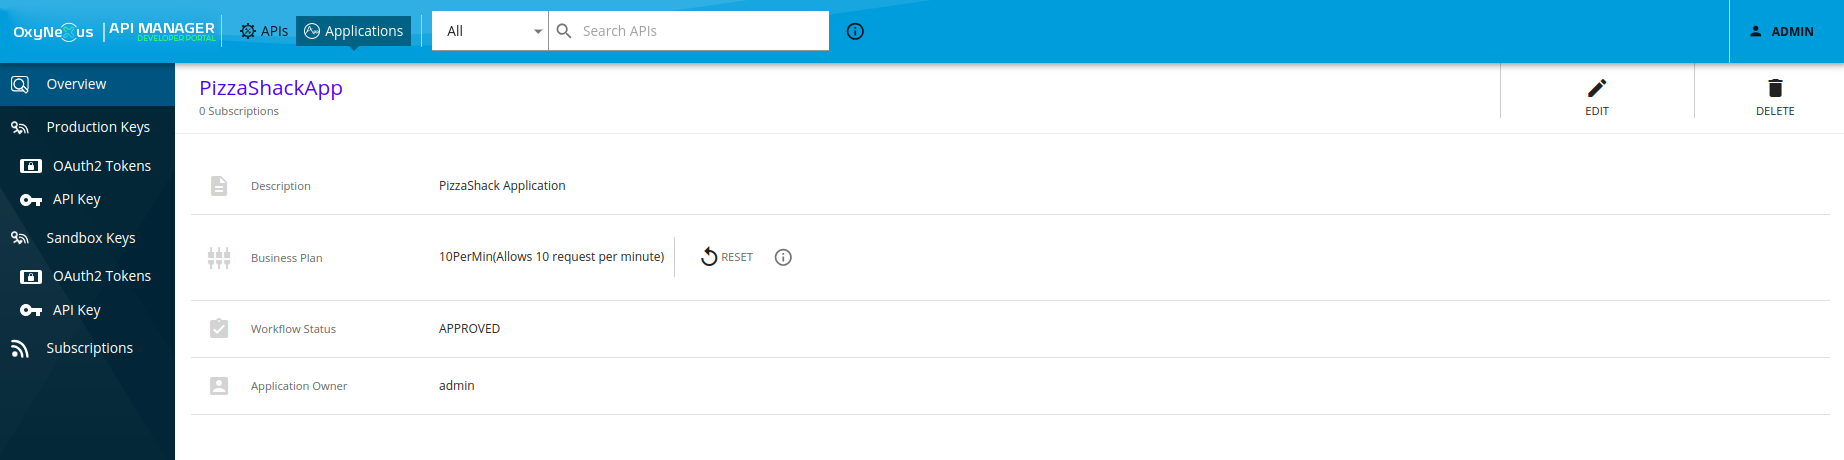
Task: Open the ADMIN user menu
Action: tap(1782, 31)
